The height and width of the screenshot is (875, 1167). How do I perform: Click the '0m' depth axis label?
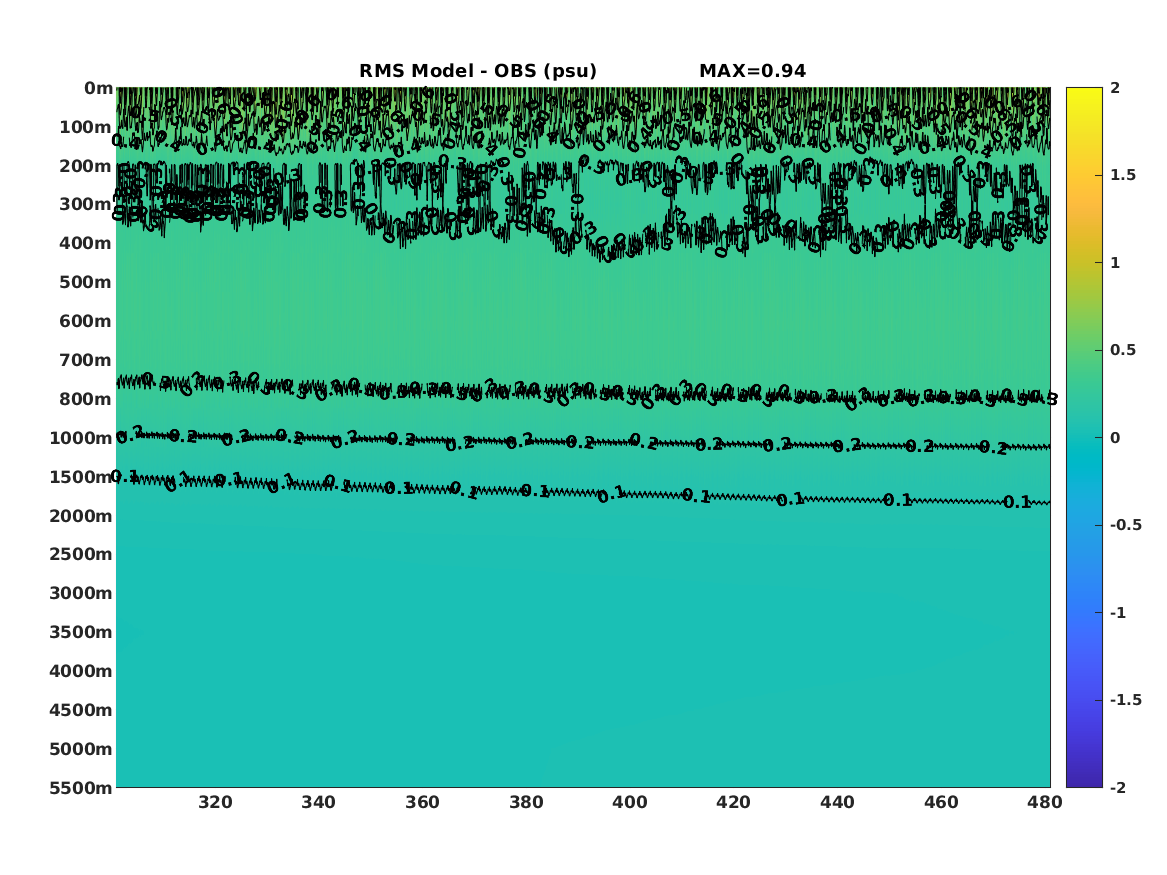[x=98, y=89]
